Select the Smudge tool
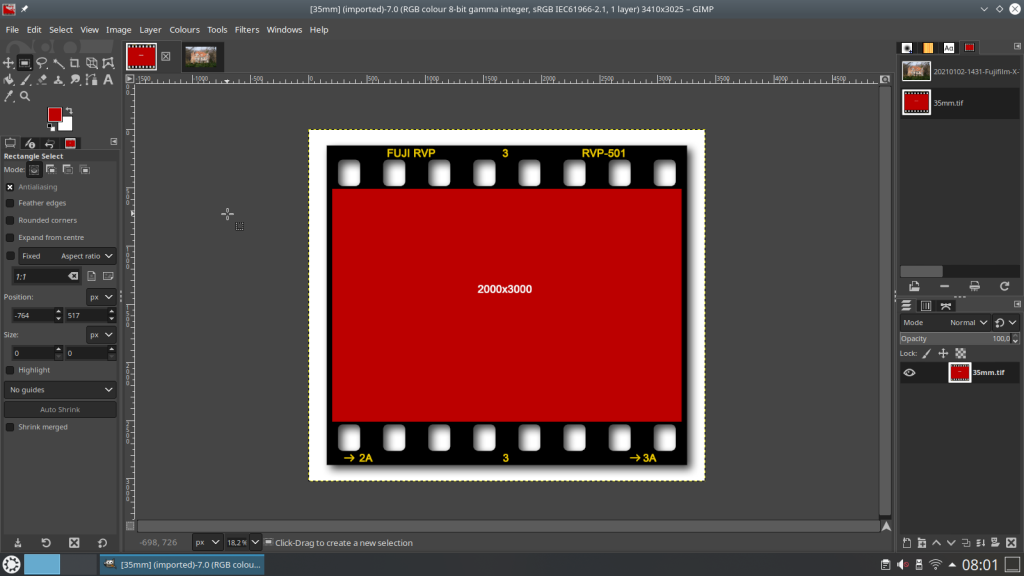The height and width of the screenshot is (576, 1024). pyautogui.click(x=75, y=80)
